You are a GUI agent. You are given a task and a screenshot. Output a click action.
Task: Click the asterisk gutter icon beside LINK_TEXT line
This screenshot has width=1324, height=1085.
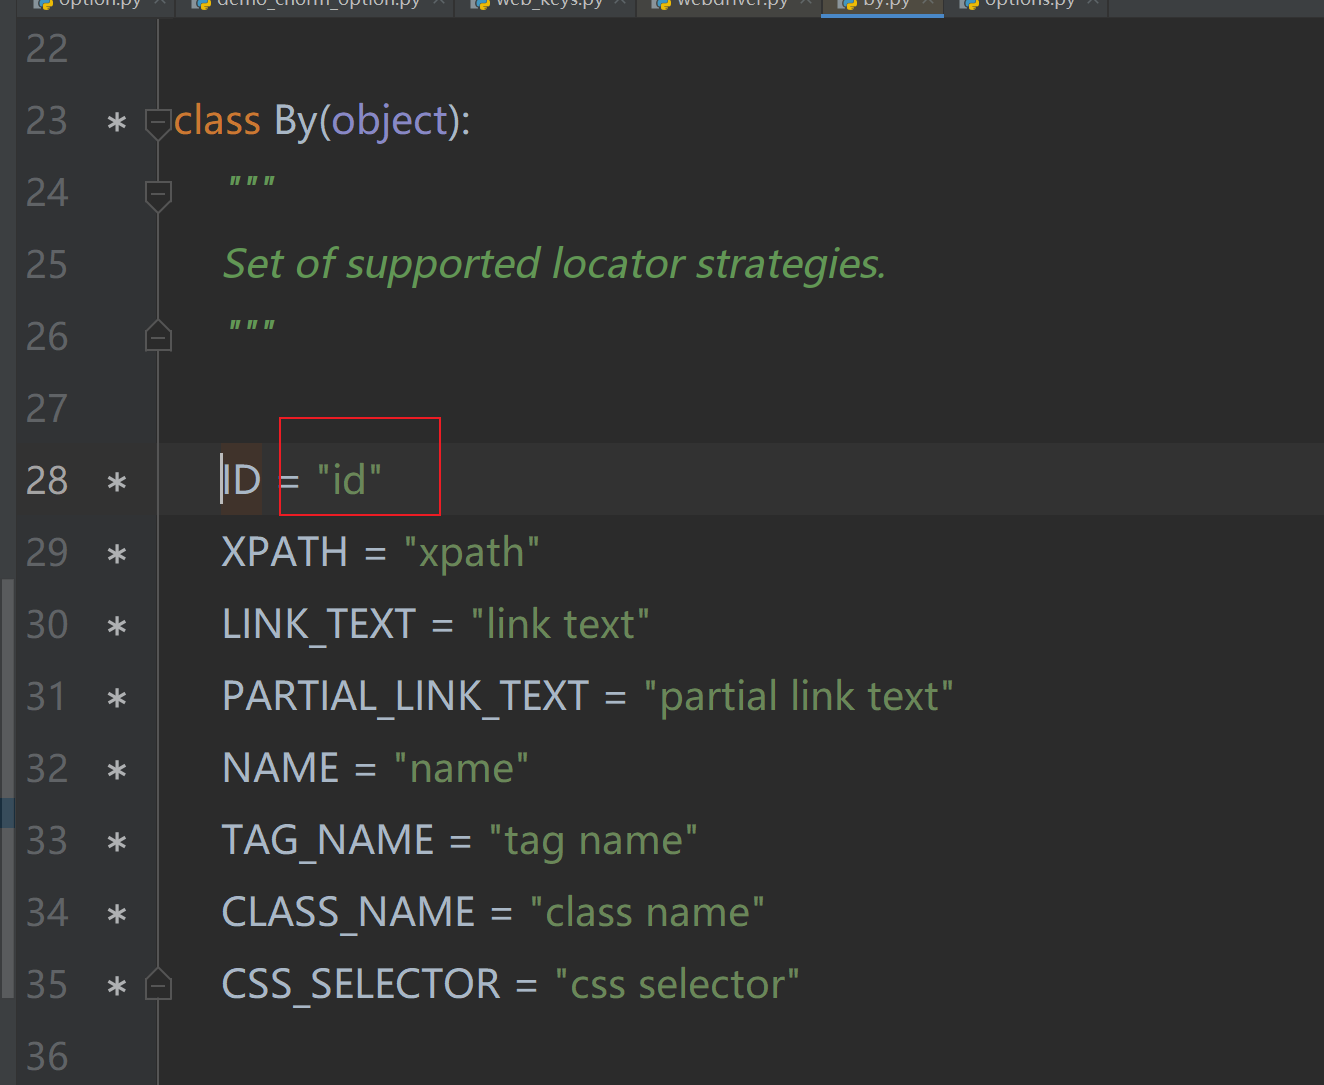click(117, 628)
